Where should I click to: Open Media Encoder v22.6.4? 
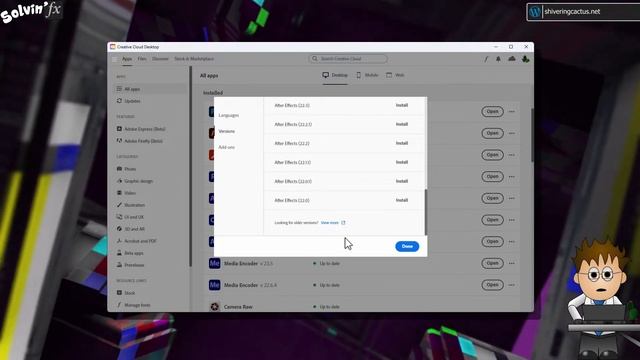pyautogui.click(x=492, y=285)
